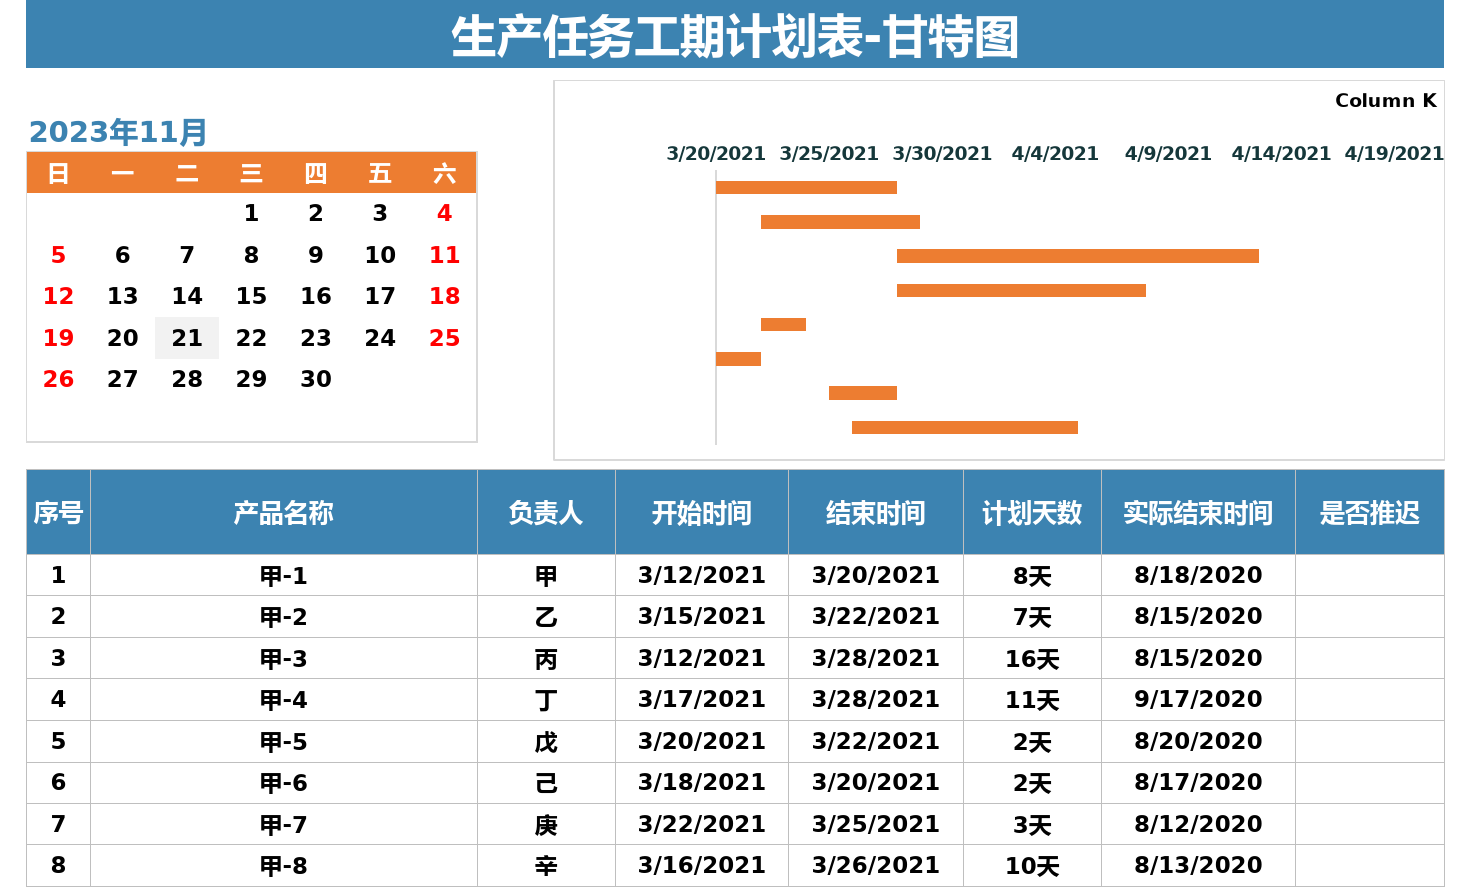
Task: Click red calendar date 4
Action: click(444, 213)
